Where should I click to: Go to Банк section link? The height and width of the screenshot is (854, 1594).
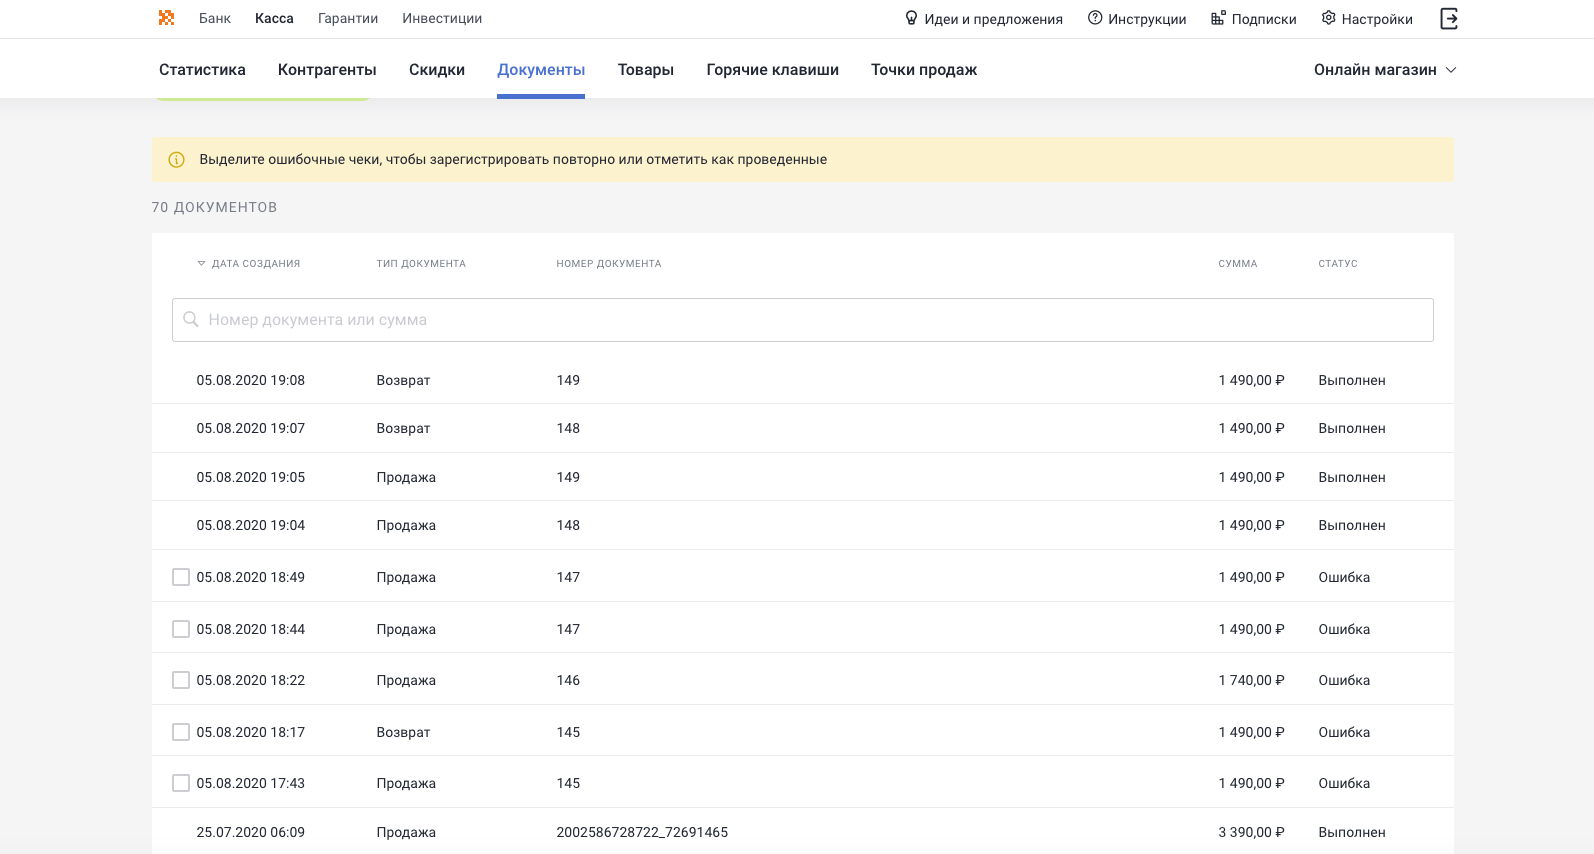pyautogui.click(x=214, y=18)
